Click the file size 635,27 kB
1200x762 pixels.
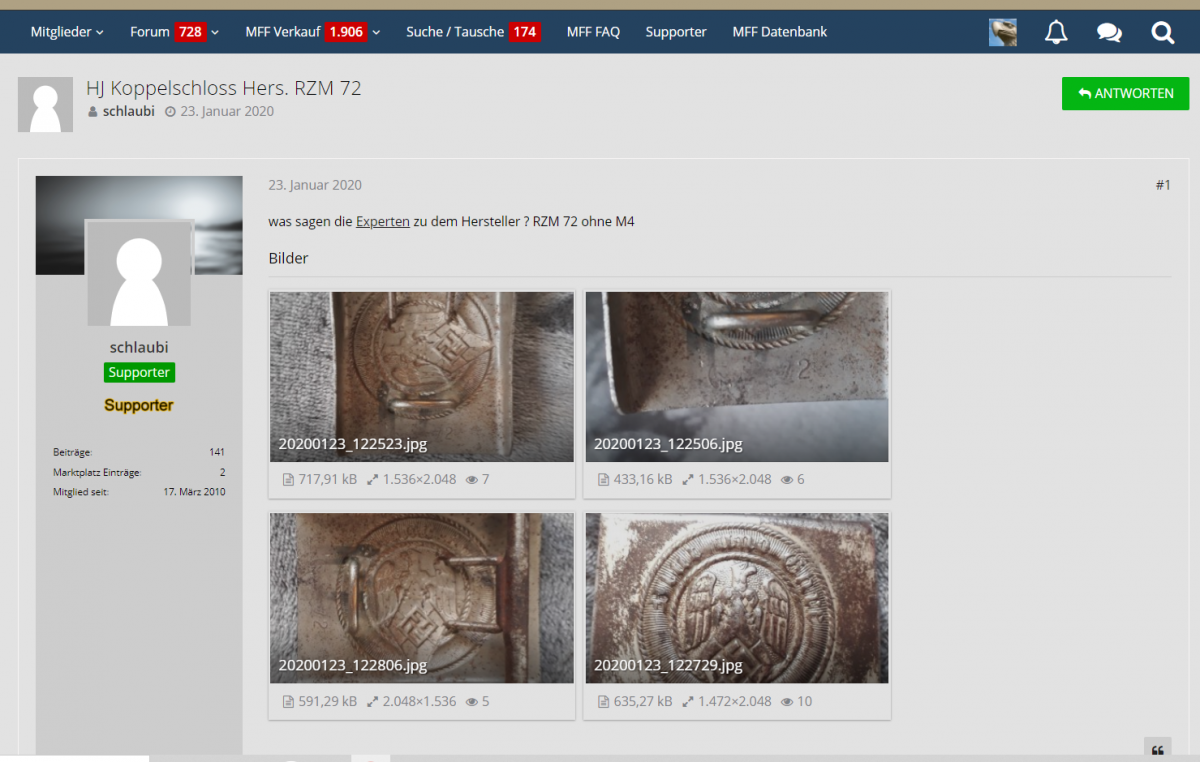click(x=643, y=702)
